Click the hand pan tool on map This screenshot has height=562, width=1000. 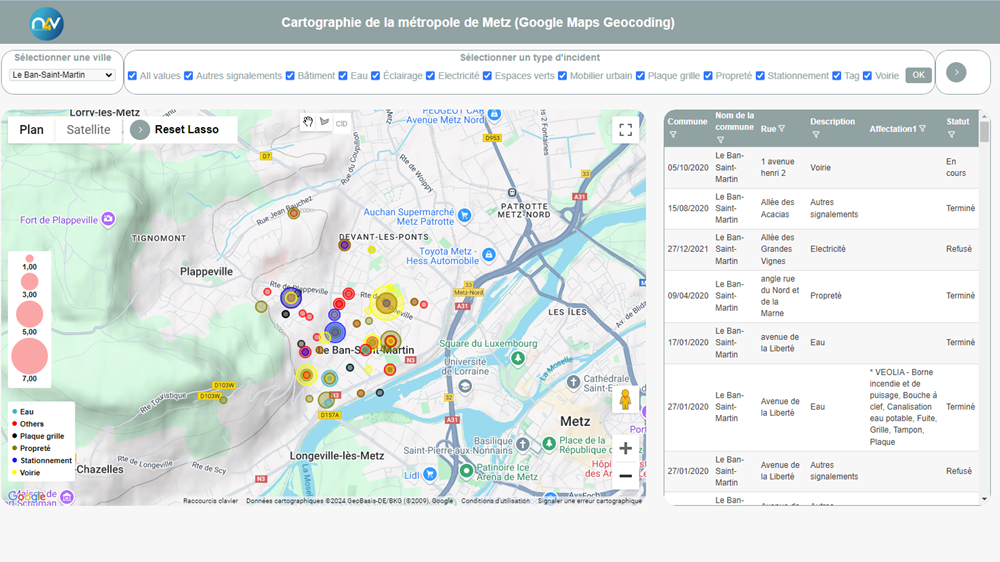click(309, 122)
